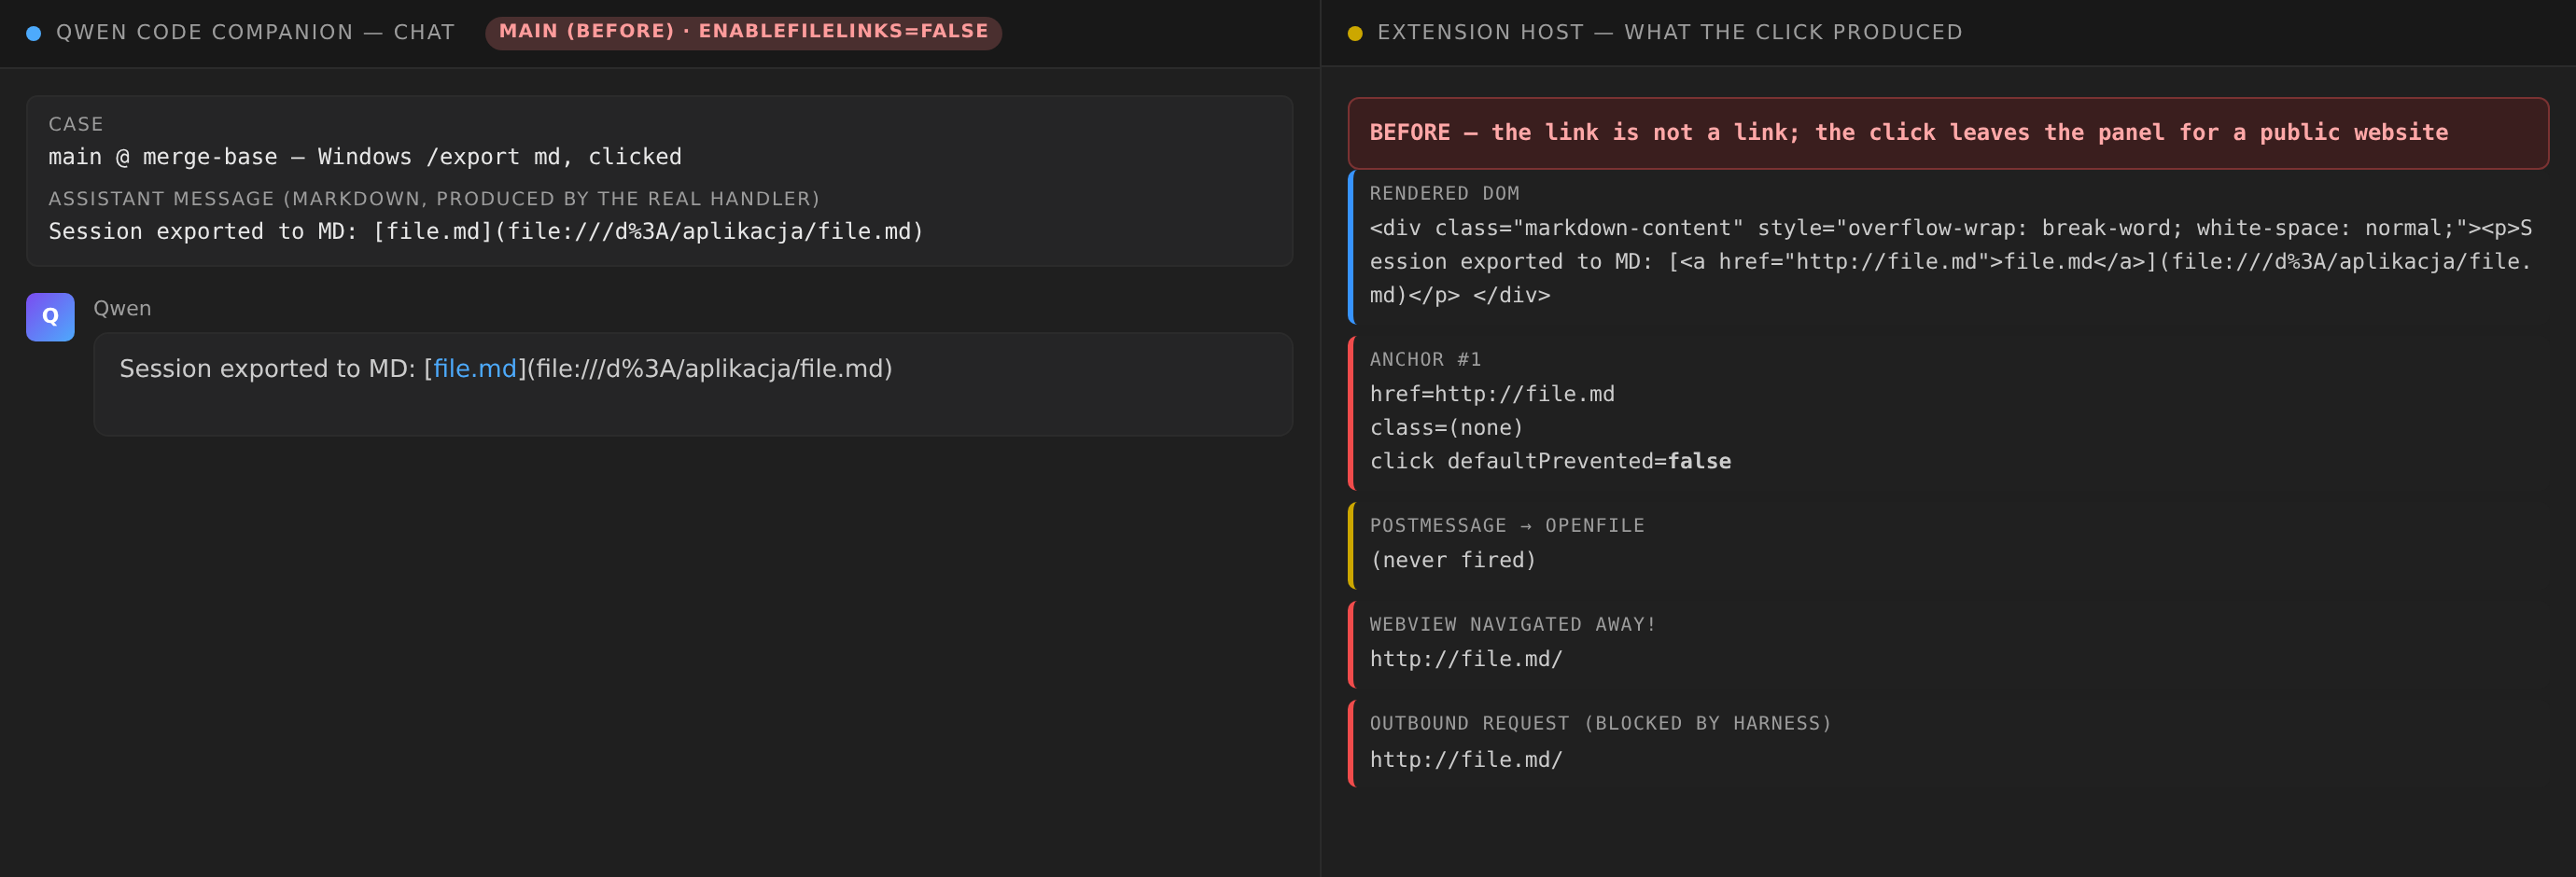The height and width of the screenshot is (877, 2576).
Task: Select the 'EXTENSION HOST — WHAT THE CLICK PRODUCED' title
Action: click(1670, 32)
